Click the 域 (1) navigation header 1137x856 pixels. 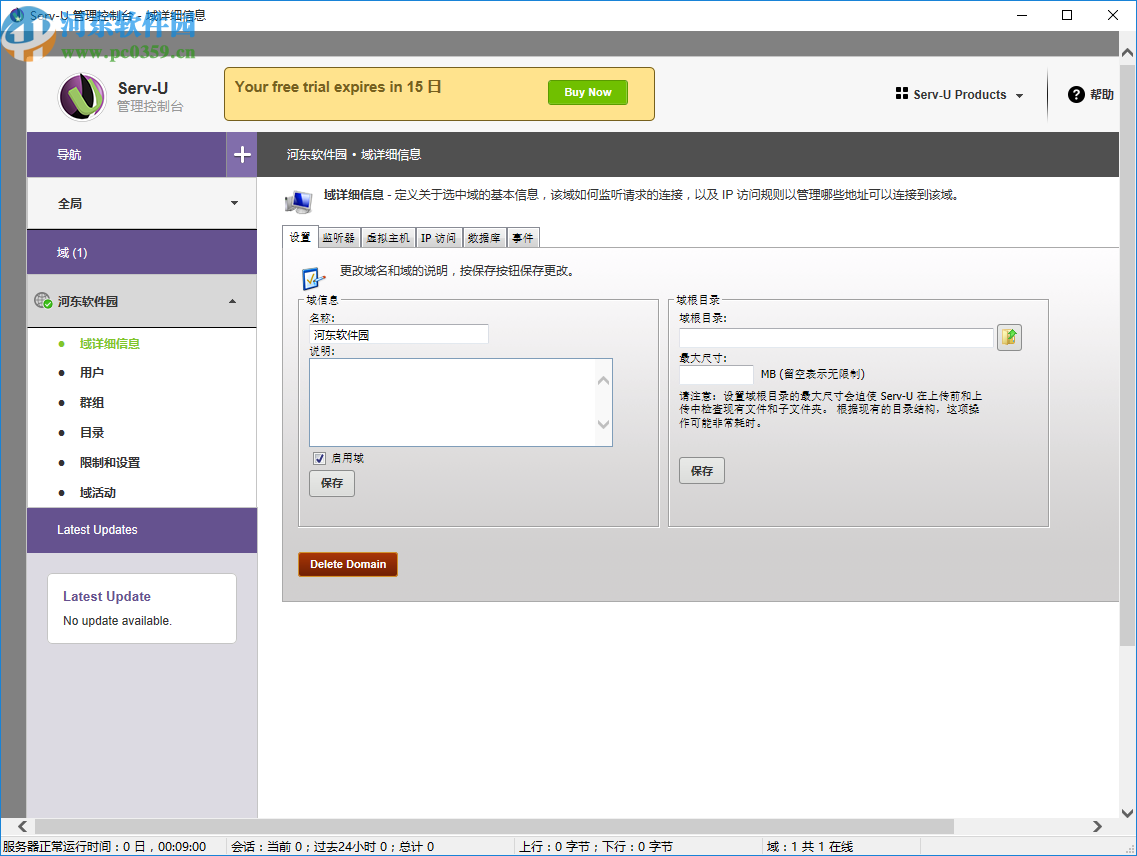tap(142, 252)
